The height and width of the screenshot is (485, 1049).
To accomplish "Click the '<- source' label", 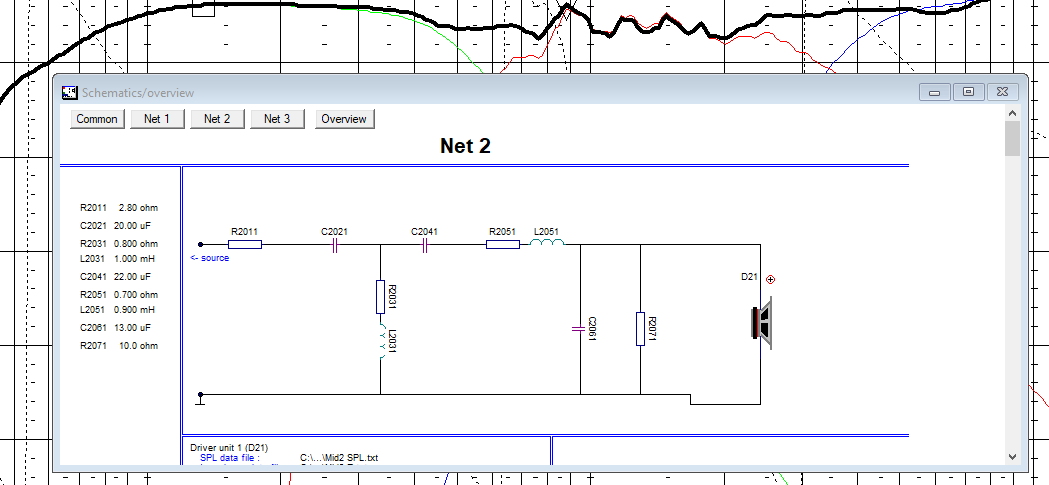I will (209, 258).
